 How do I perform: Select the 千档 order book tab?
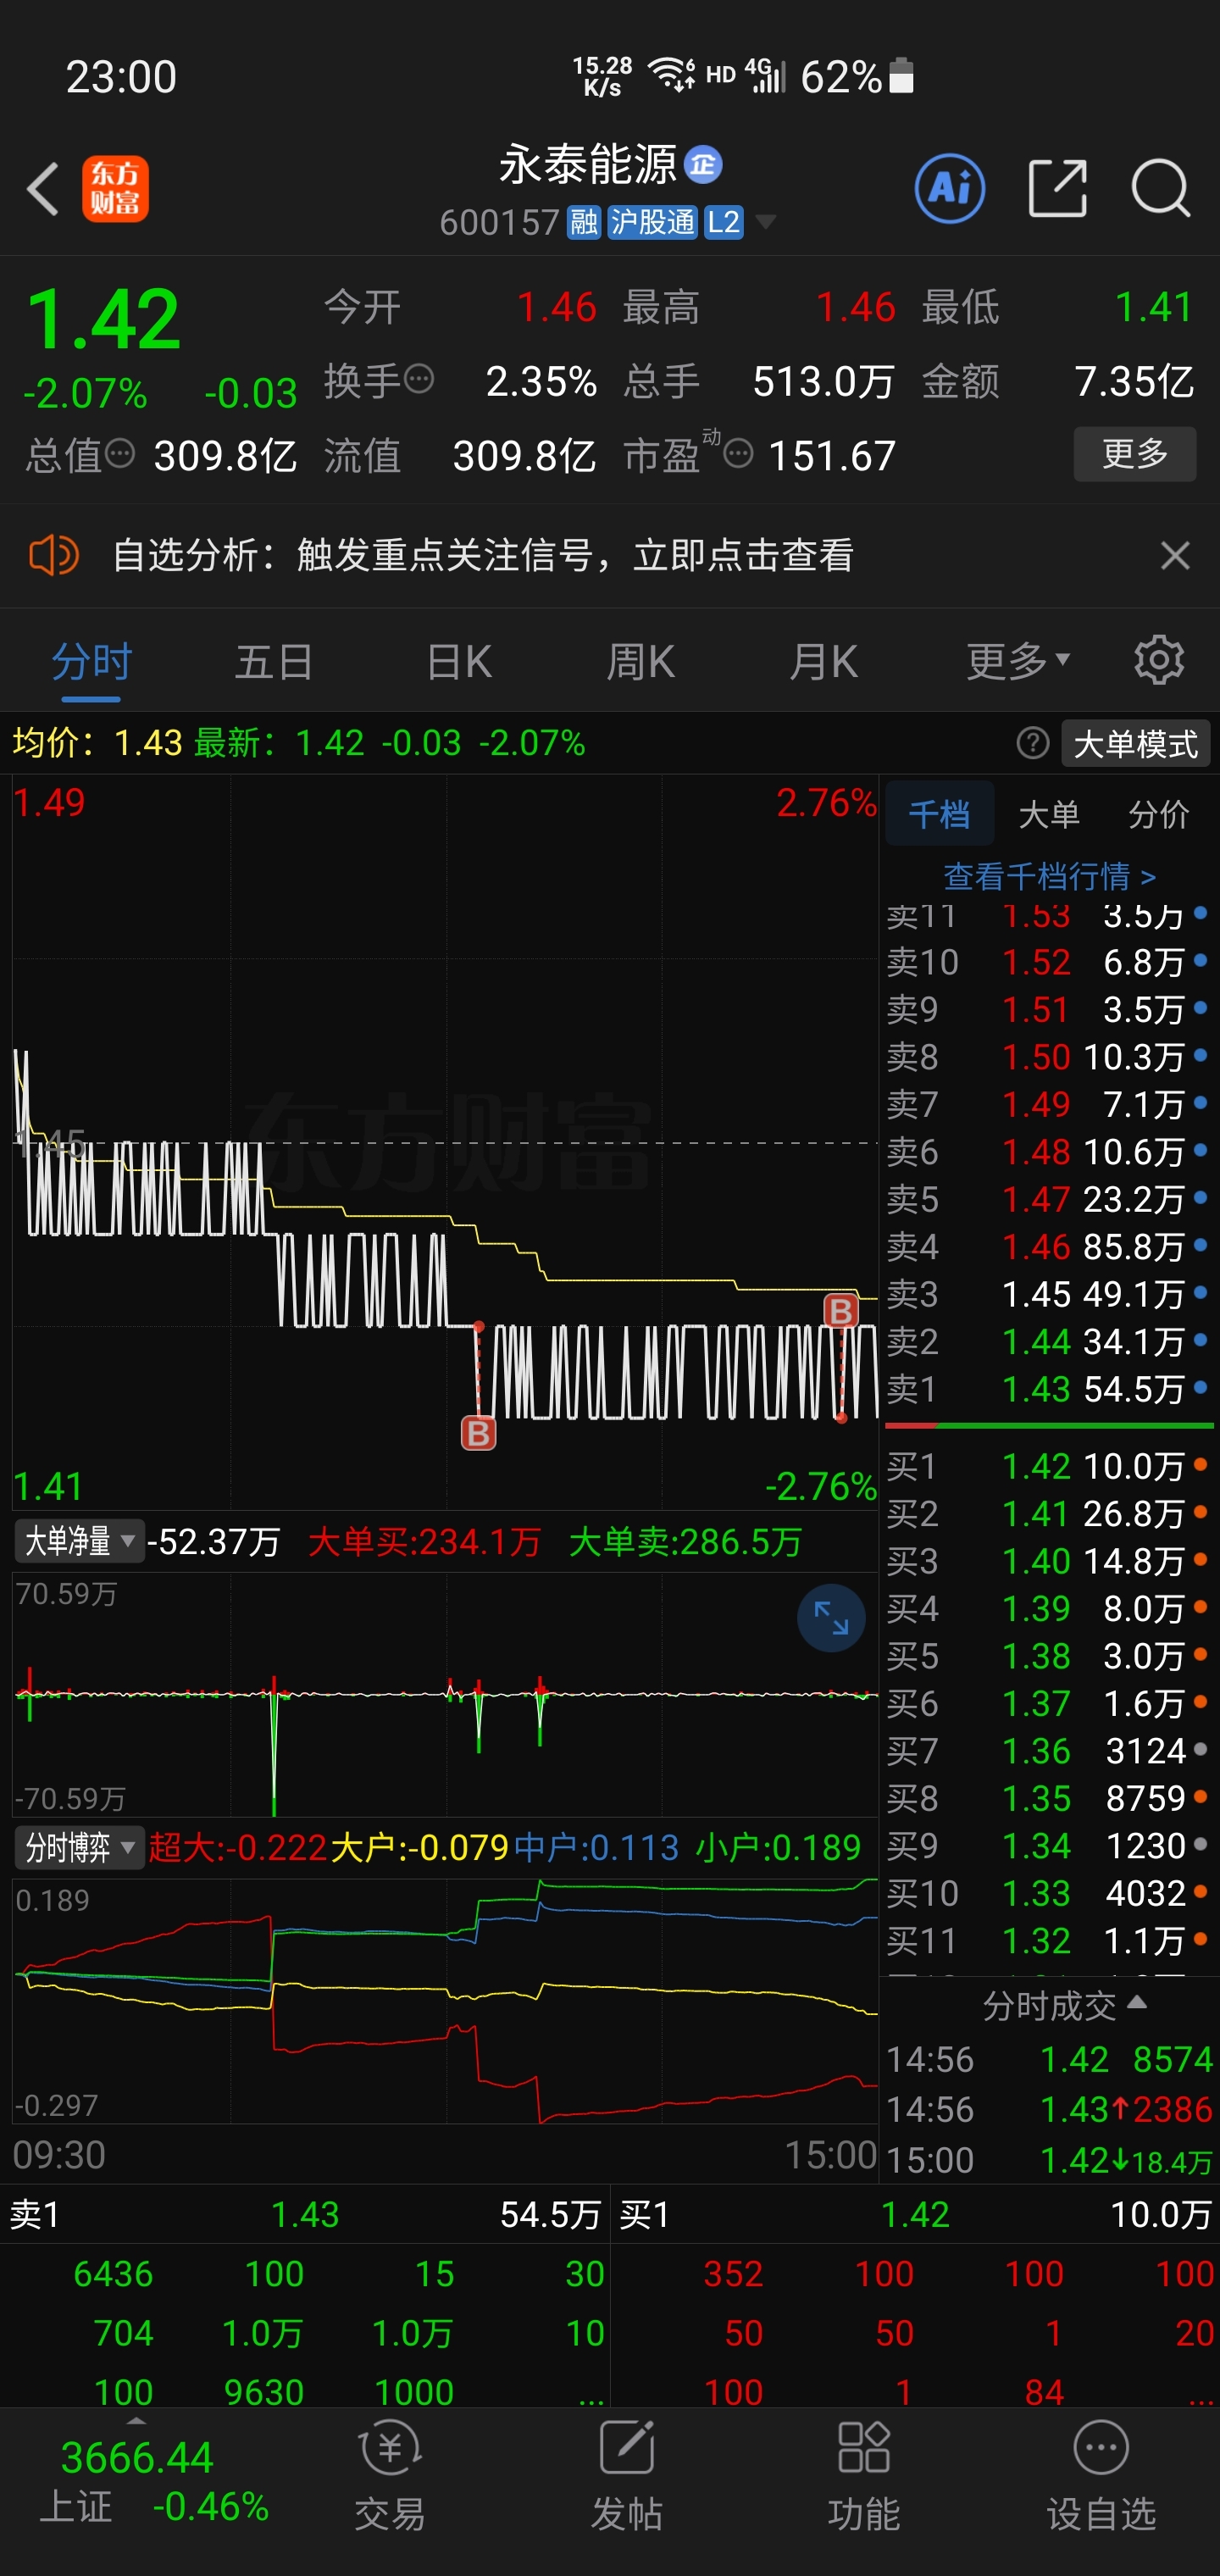939,814
